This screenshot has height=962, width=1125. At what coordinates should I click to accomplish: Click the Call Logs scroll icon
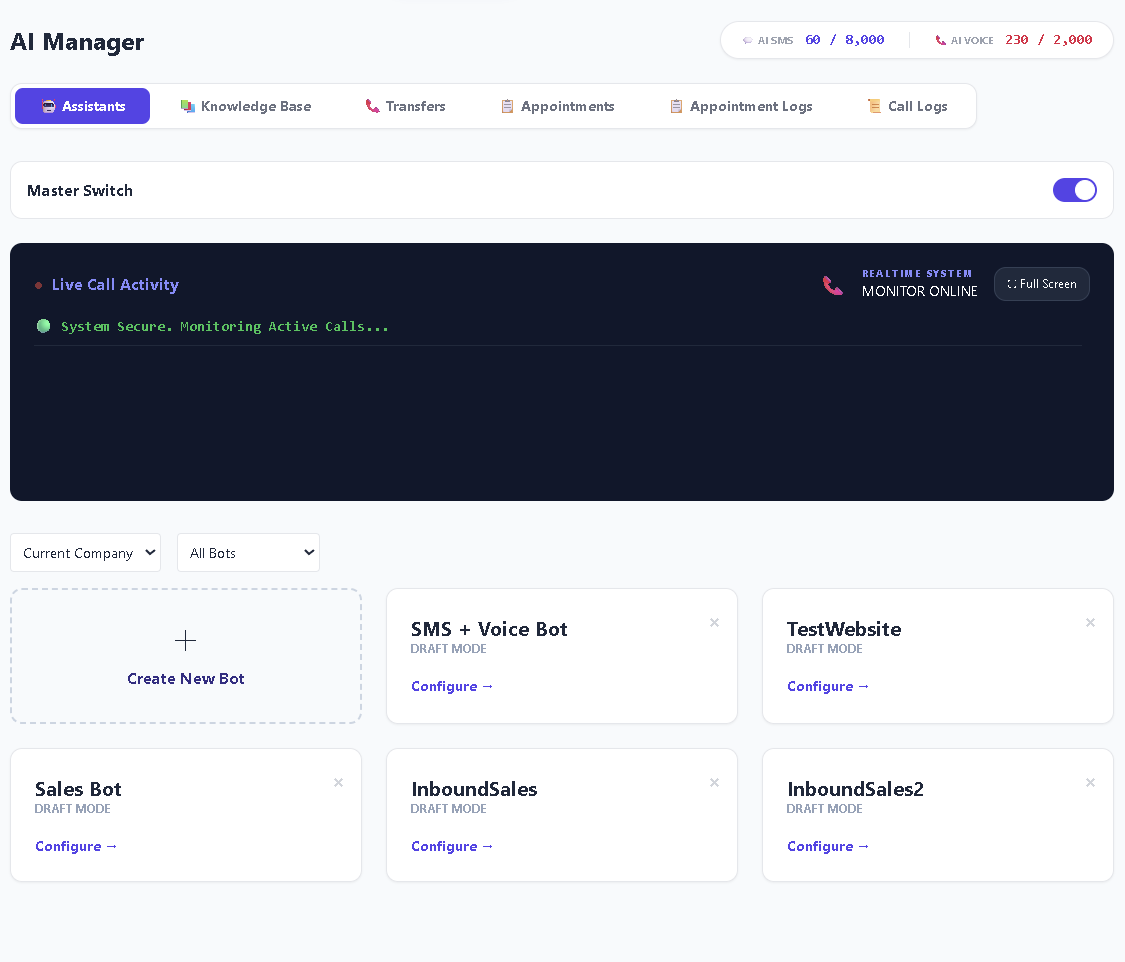(x=874, y=106)
